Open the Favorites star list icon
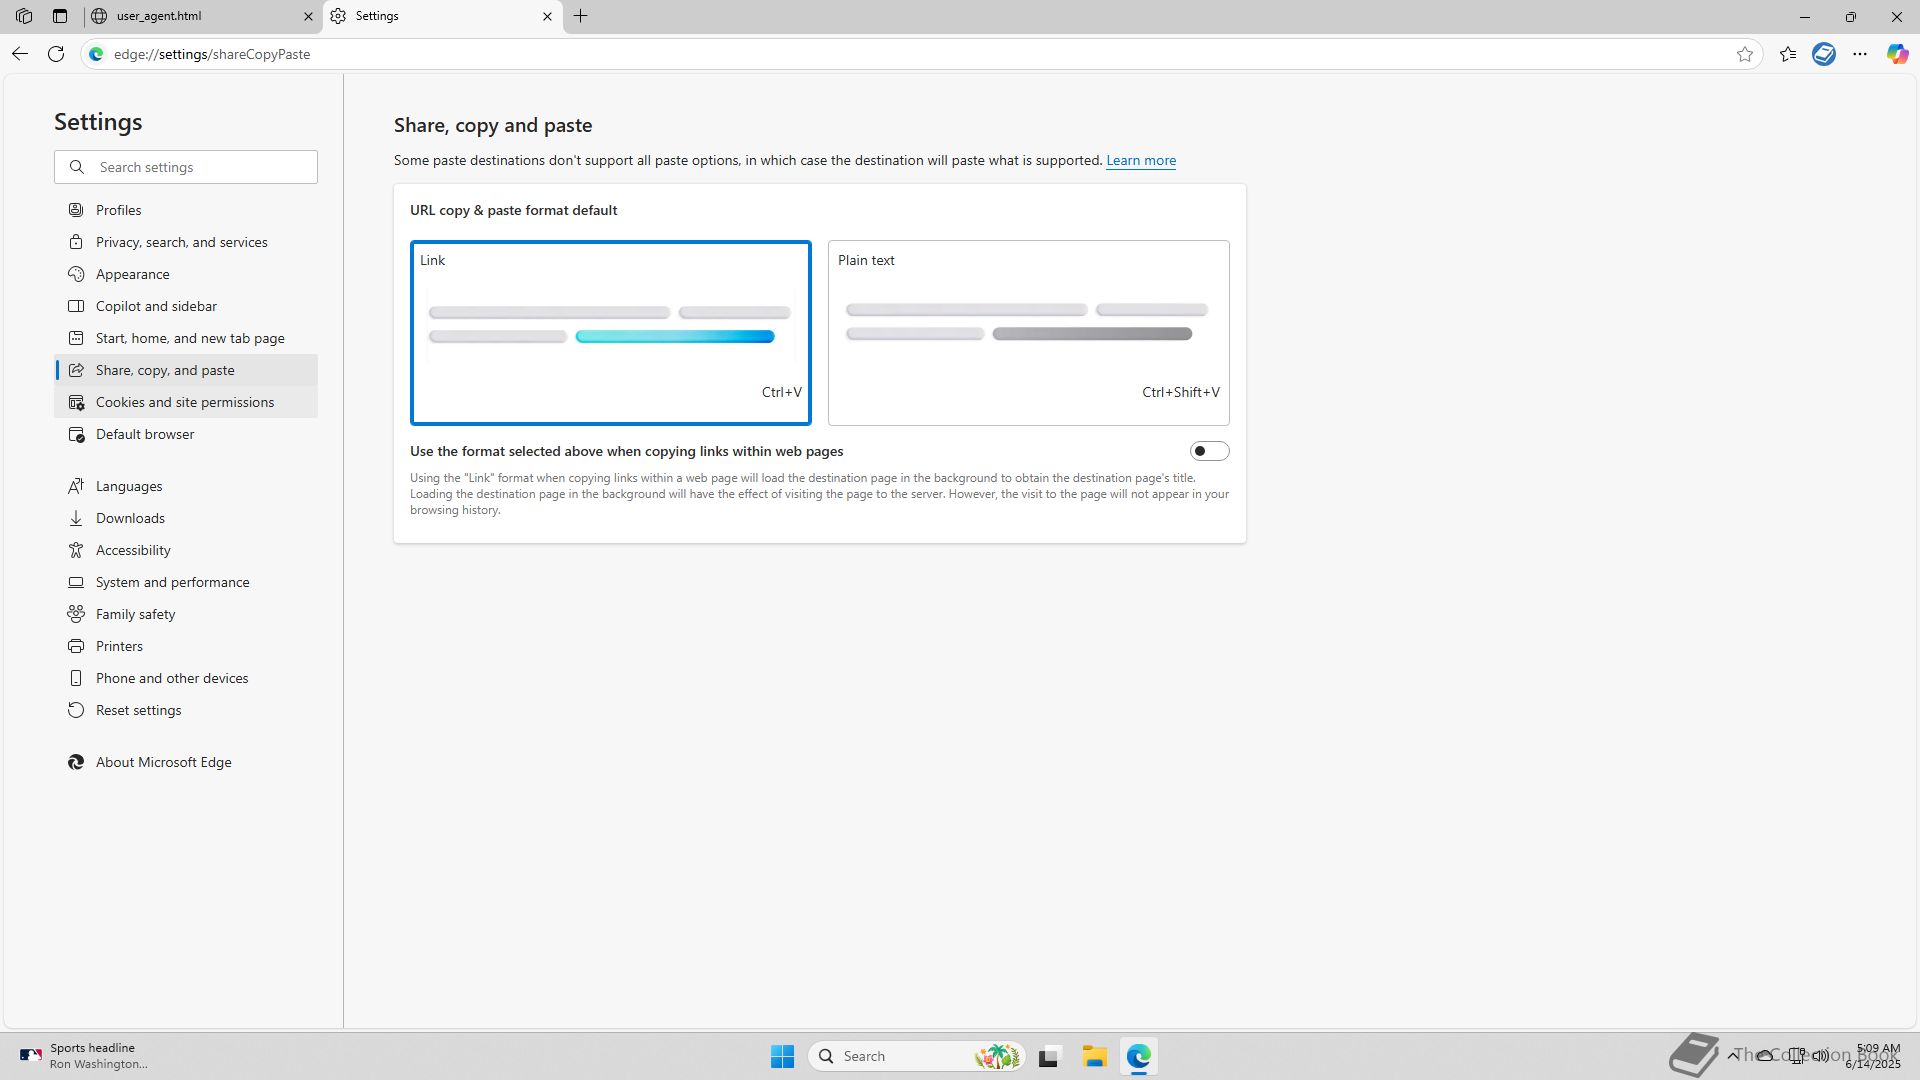 coord(1788,54)
